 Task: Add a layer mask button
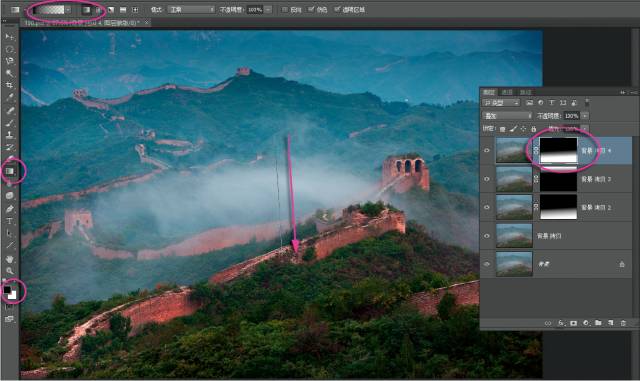click(573, 323)
